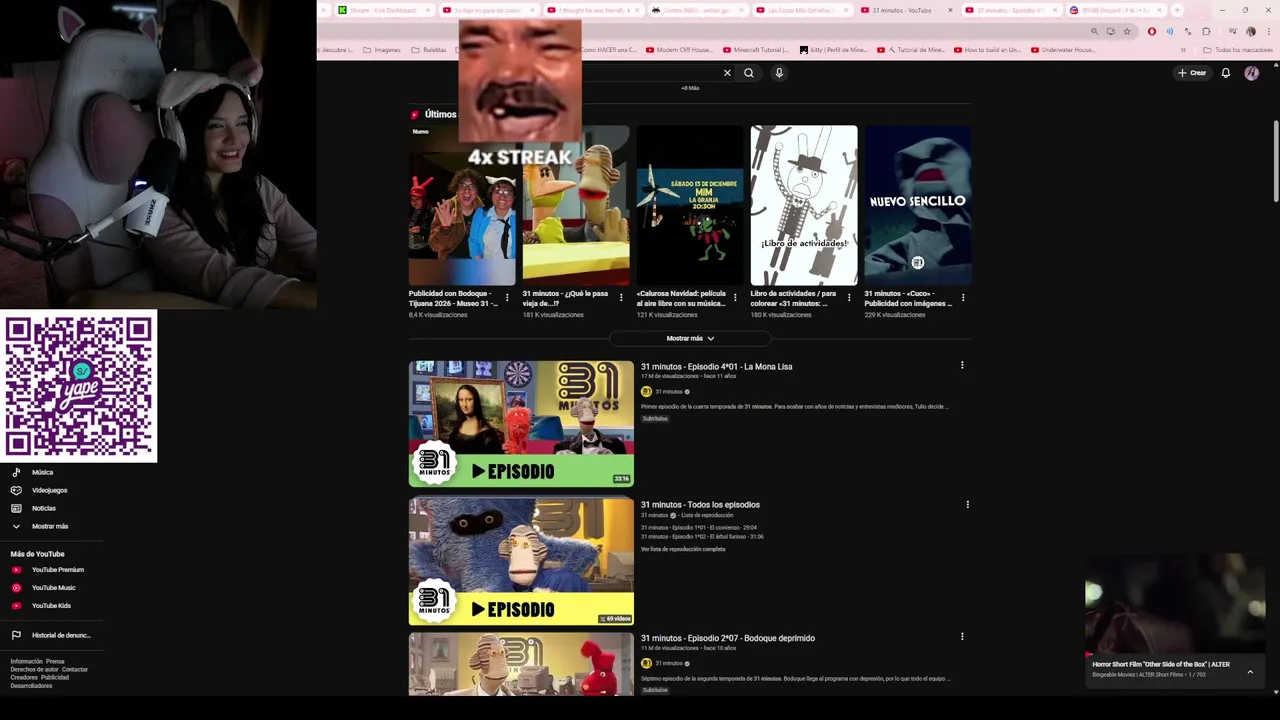Click the Contactar footer link
1280x720 pixels.
click(75, 669)
